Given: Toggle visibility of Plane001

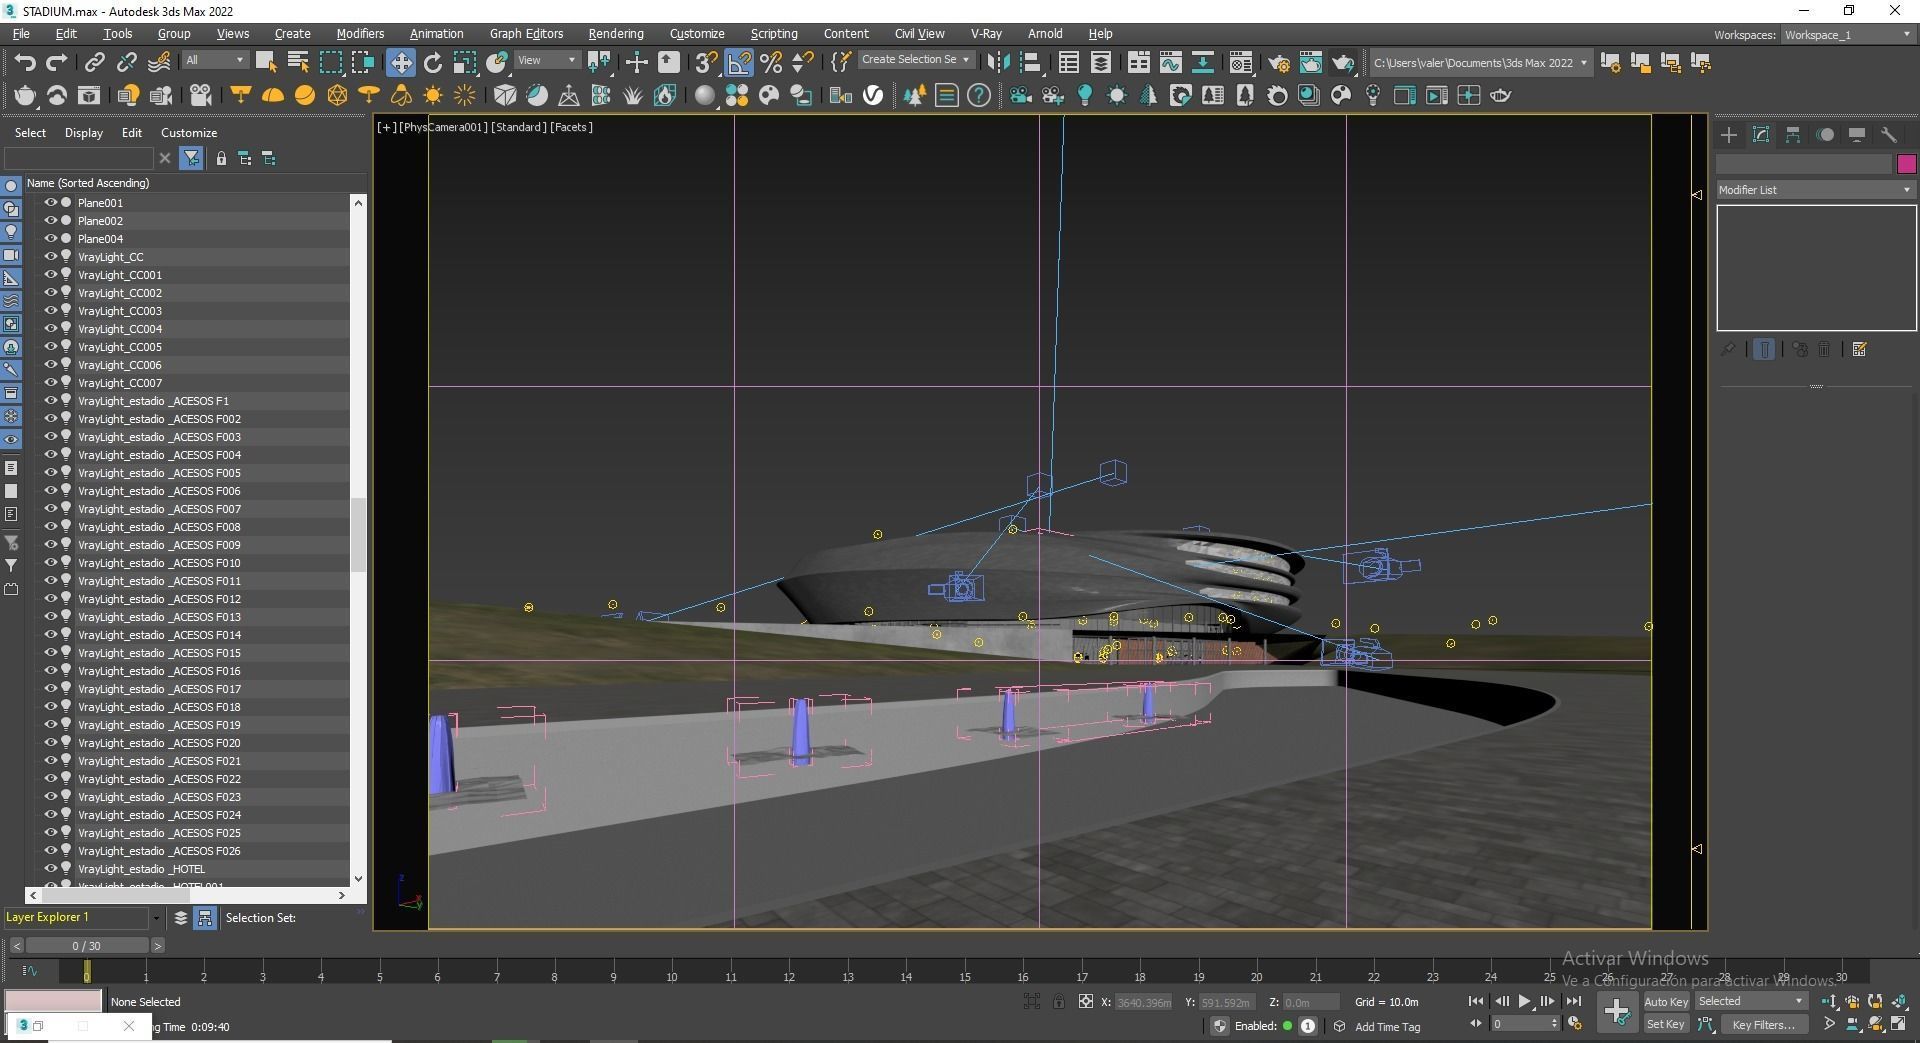Looking at the screenshot, I should (49, 202).
